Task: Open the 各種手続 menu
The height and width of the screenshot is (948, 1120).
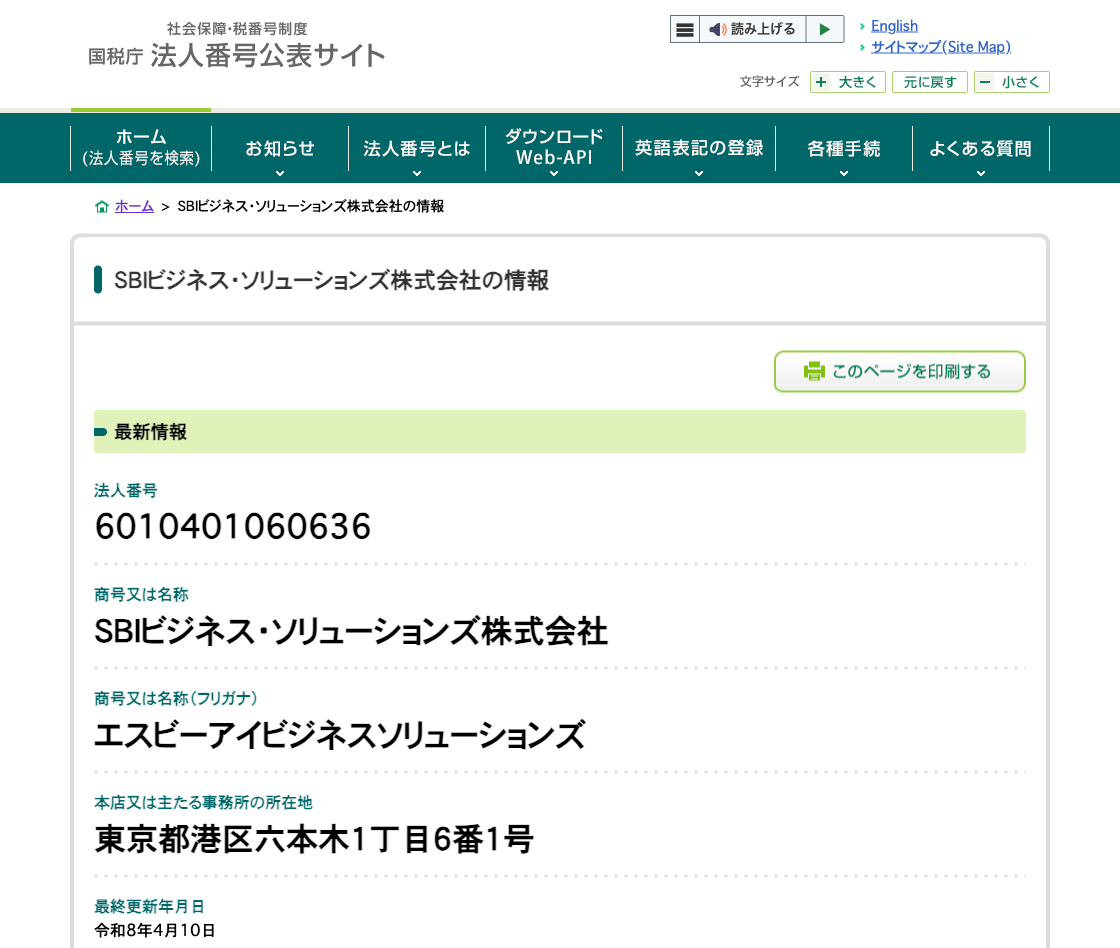Action: 844,148
